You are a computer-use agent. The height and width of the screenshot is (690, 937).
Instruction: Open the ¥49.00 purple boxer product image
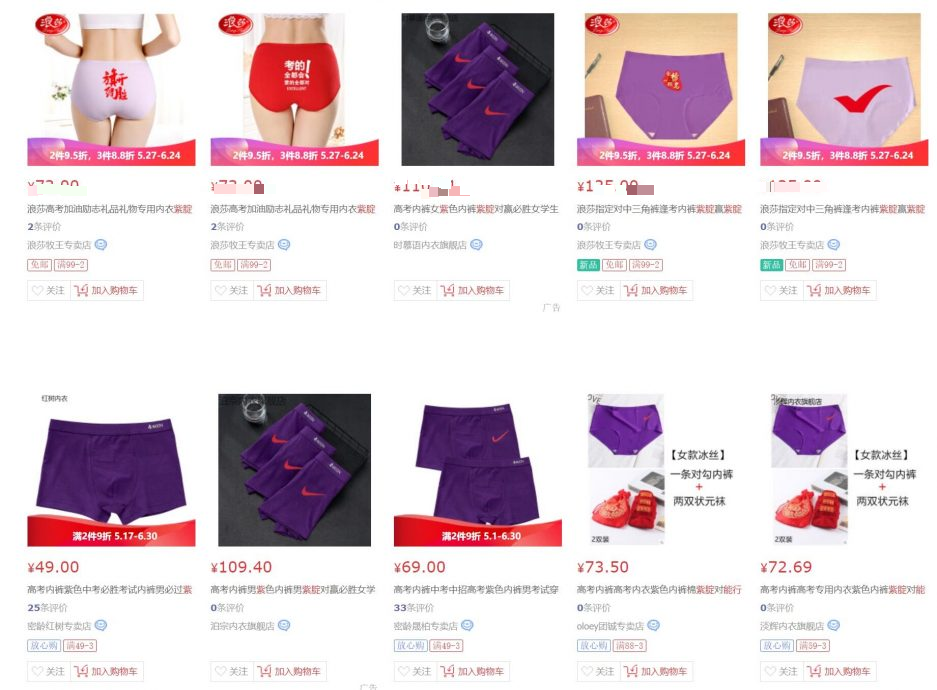coord(111,470)
